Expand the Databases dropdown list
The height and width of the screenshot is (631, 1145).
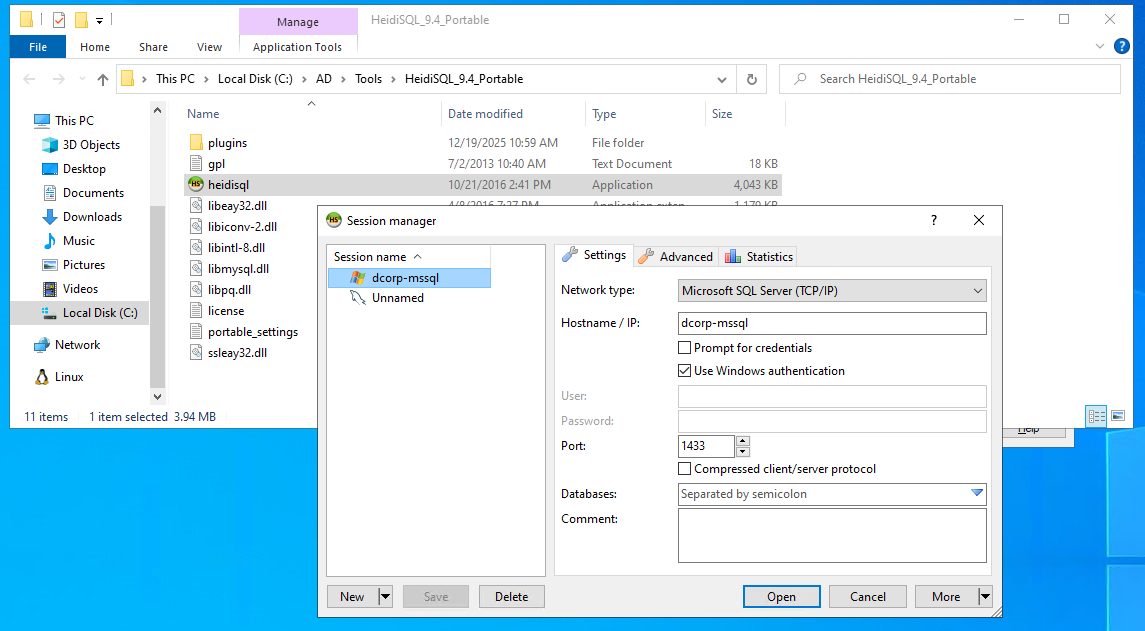point(977,493)
